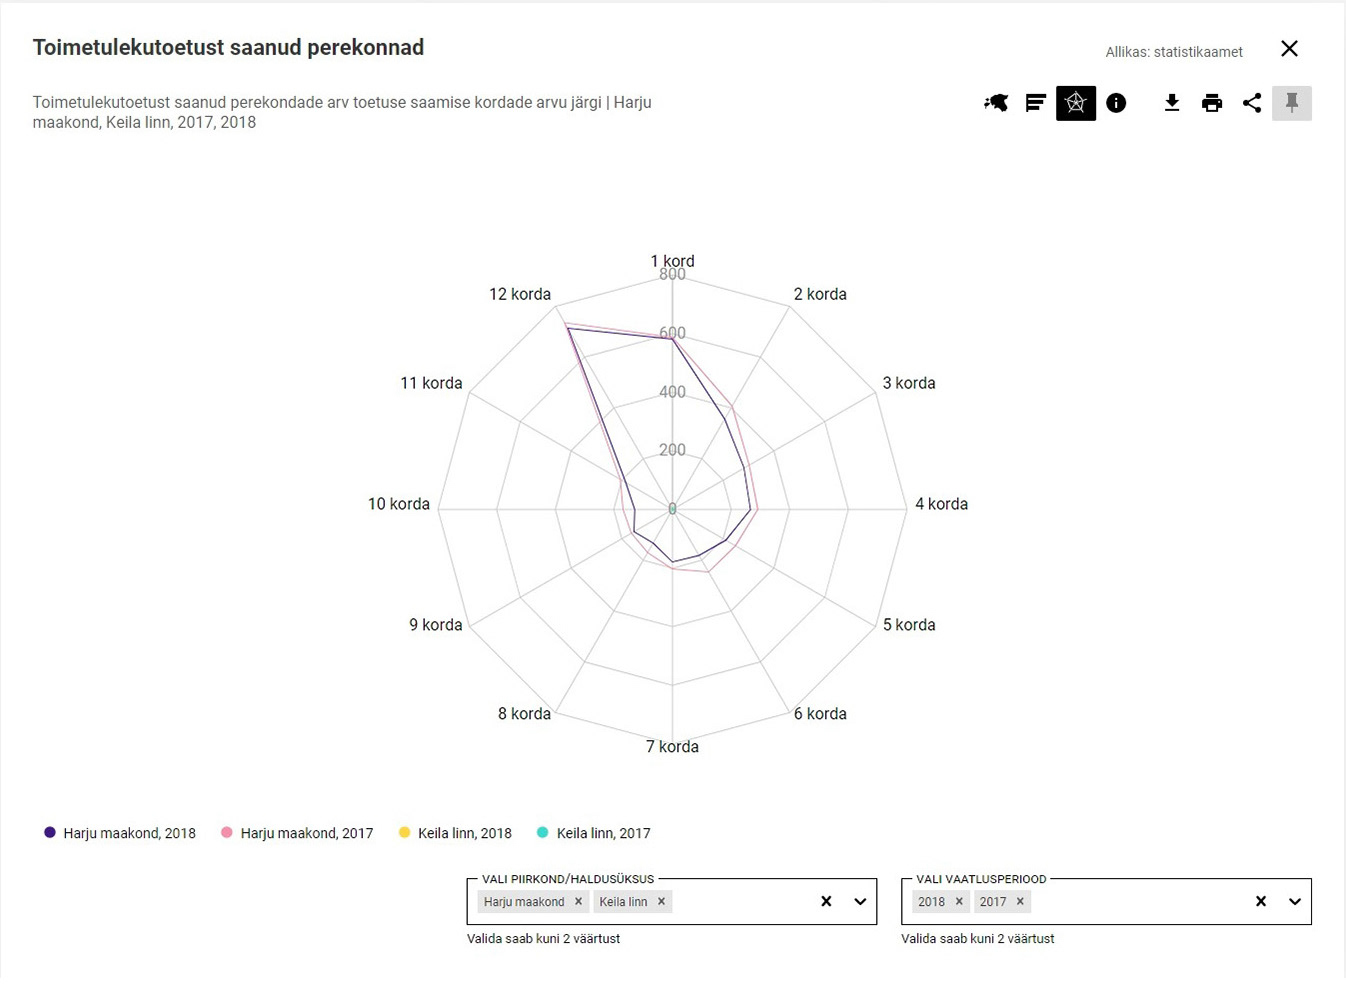The width and height of the screenshot is (1346, 985).
Task: Remove the Harju maakond chip
Action: pos(578,902)
